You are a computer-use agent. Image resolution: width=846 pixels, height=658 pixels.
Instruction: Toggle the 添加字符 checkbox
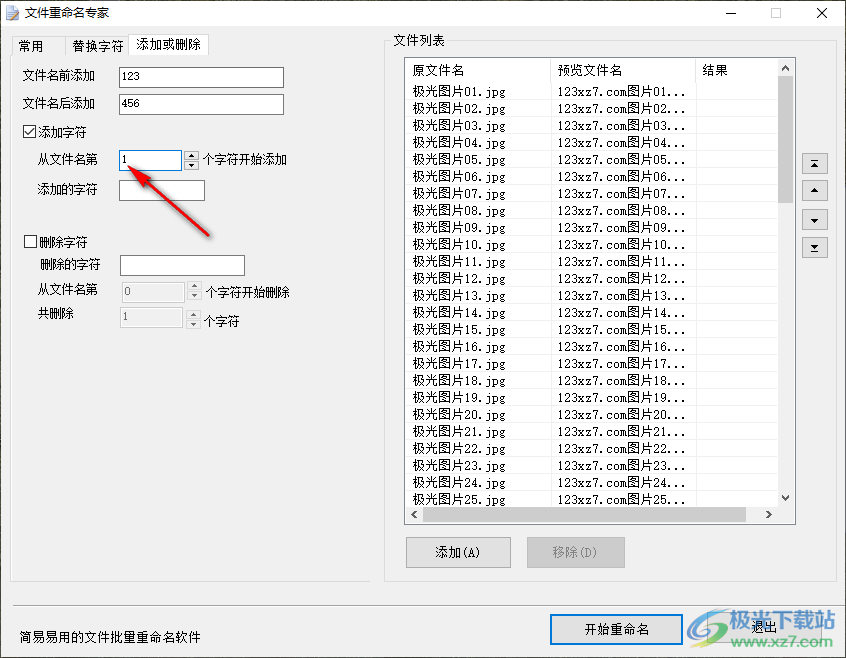point(30,132)
